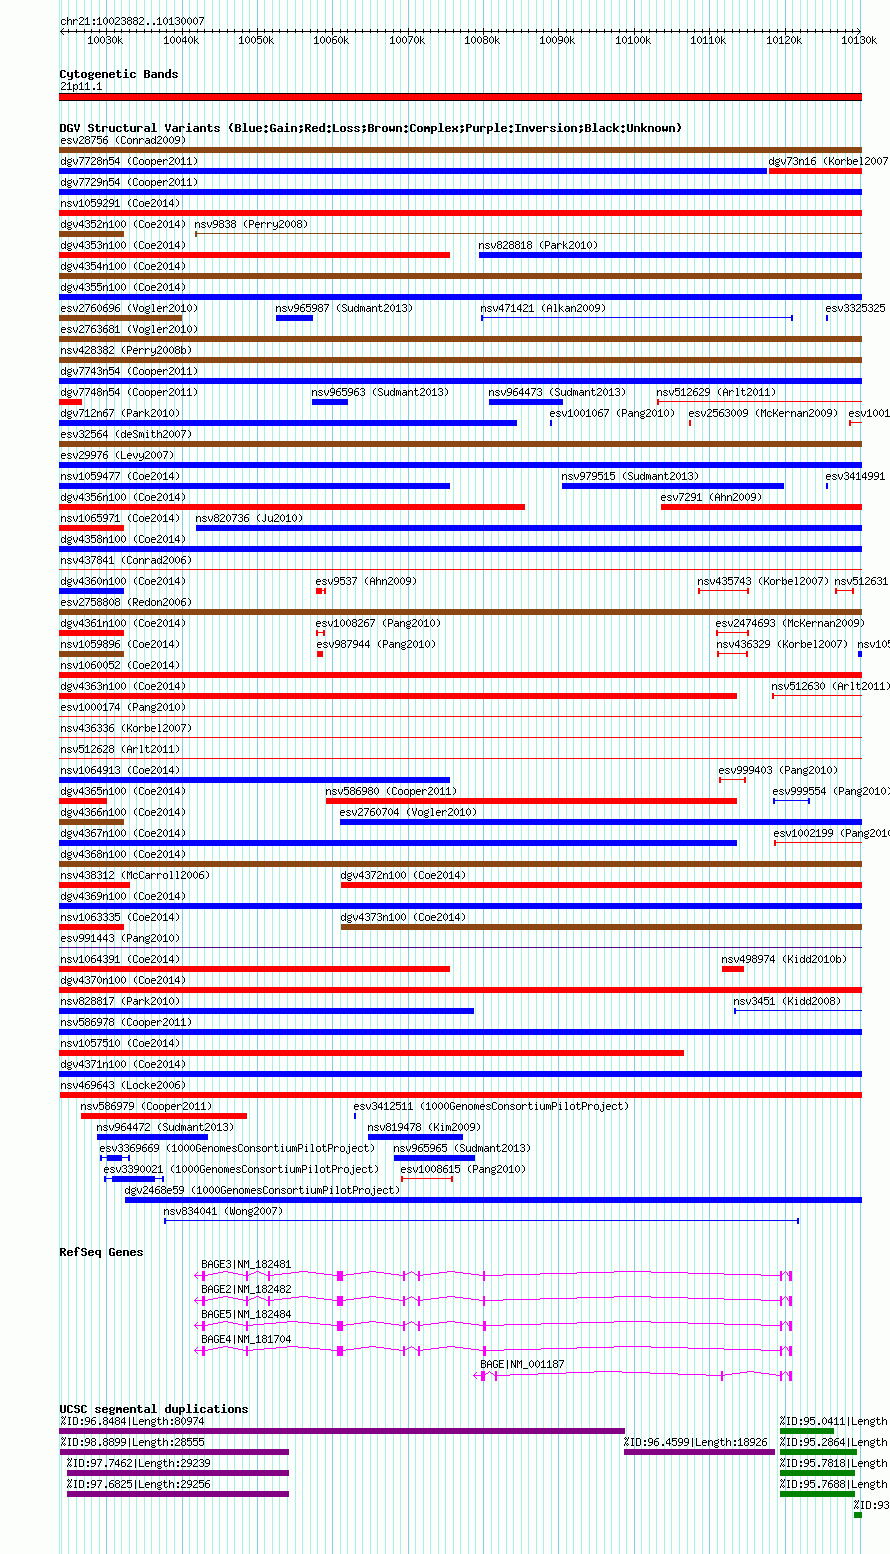The height and width of the screenshot is (1554, 890).
Task: Click the nsv469643 (Locke2006) variant label
Action: (x=123, y=1086)
